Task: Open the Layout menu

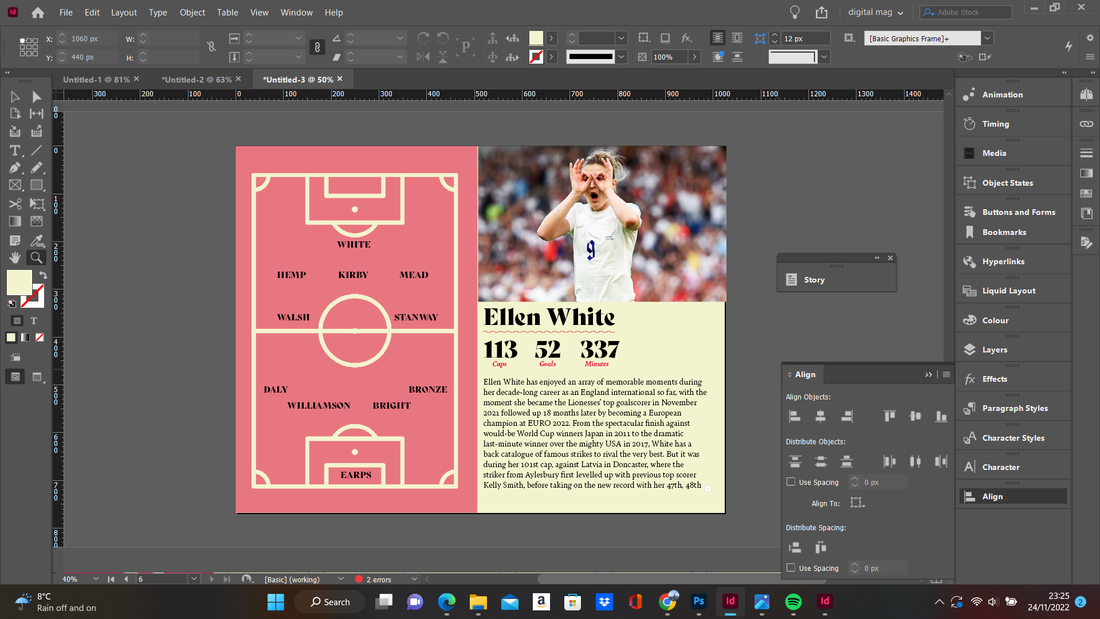Action: coord(123,13)
